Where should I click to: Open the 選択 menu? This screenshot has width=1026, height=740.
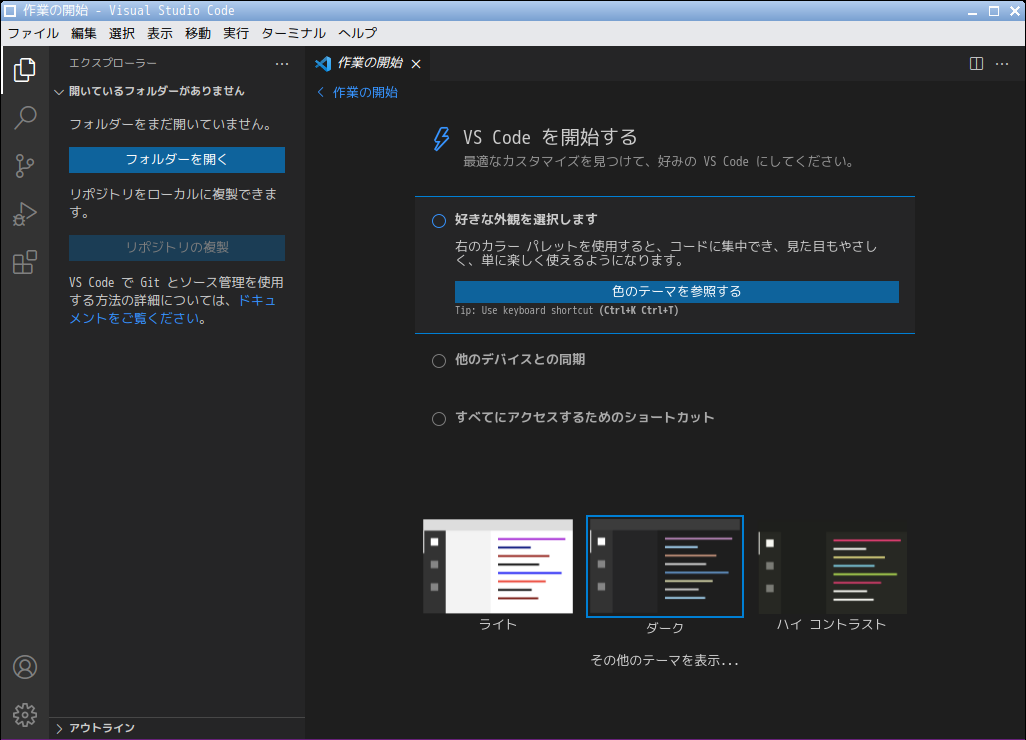122,33
